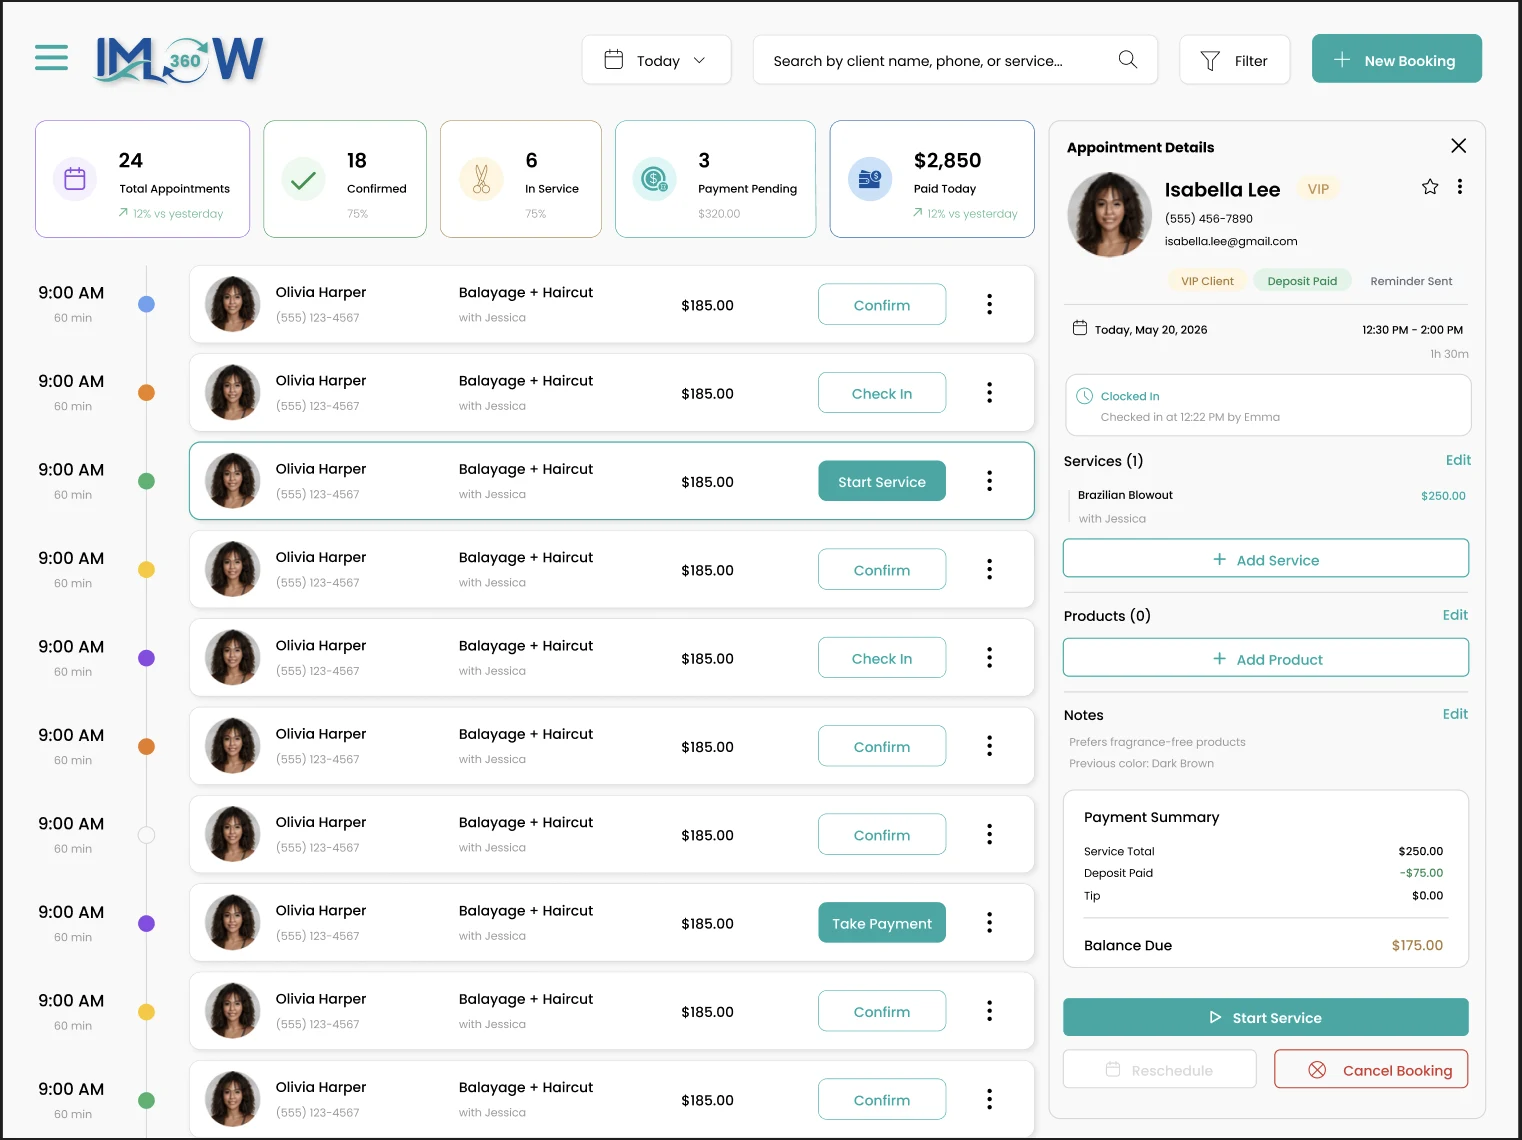Click the magnifier icon in the search bar

point(1127,60)
